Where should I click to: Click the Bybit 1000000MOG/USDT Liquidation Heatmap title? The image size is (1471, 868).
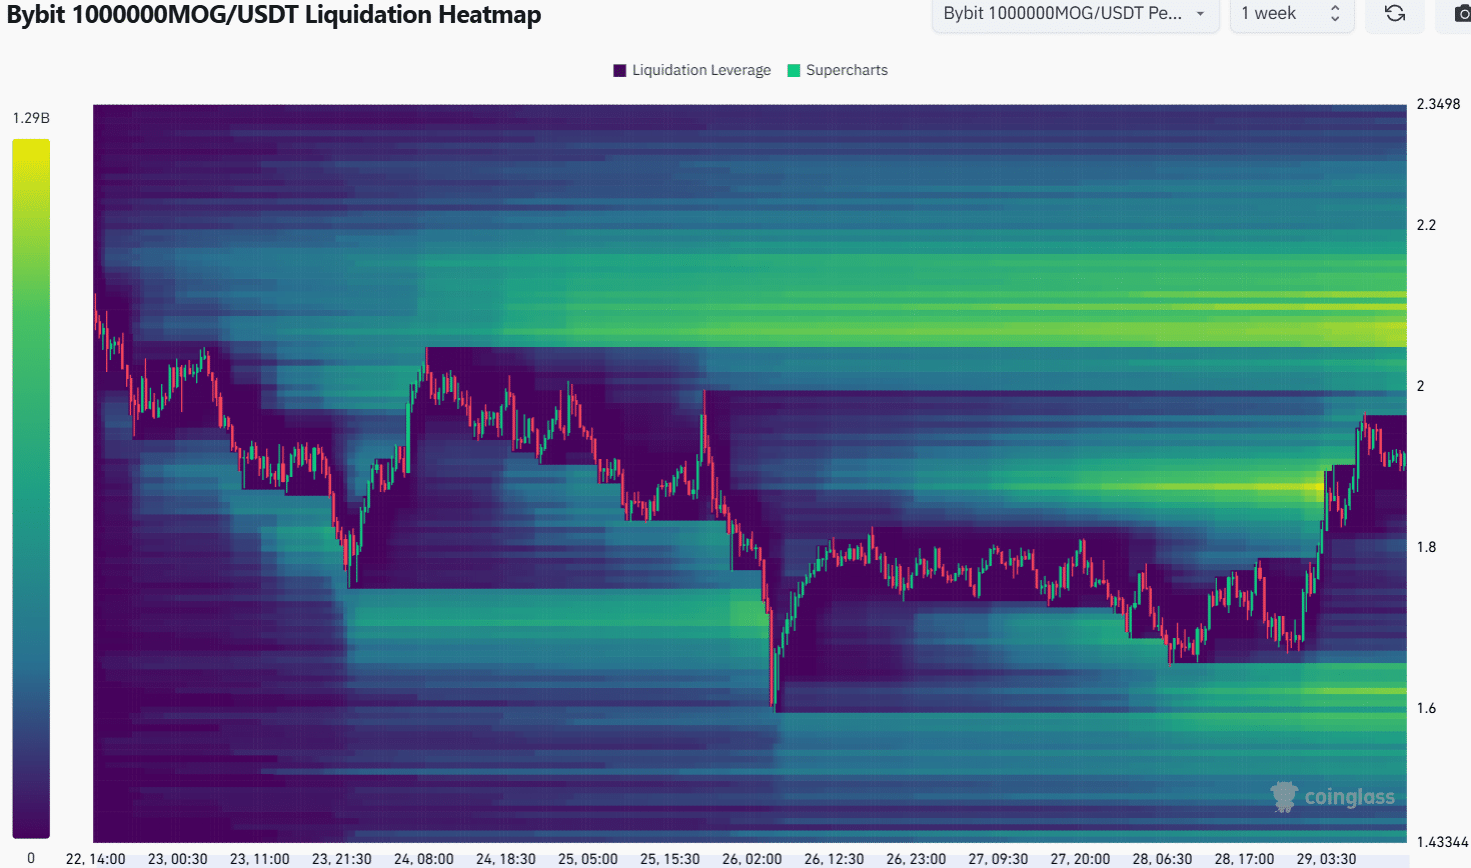tap(274, 15)
